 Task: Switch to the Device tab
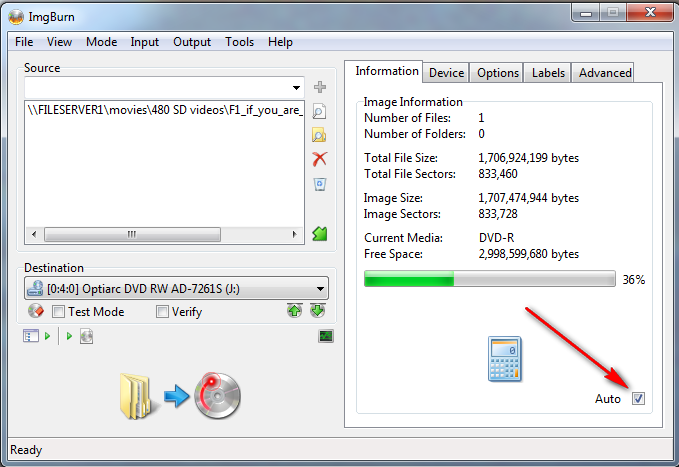(446, 73)
